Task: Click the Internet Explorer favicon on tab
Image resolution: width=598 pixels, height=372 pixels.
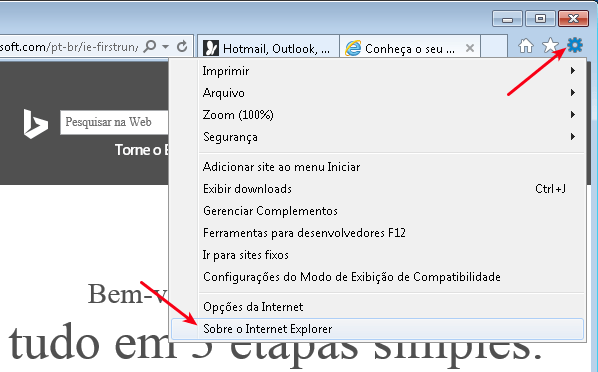Action: pyautogui.click(x=353, y=48)
